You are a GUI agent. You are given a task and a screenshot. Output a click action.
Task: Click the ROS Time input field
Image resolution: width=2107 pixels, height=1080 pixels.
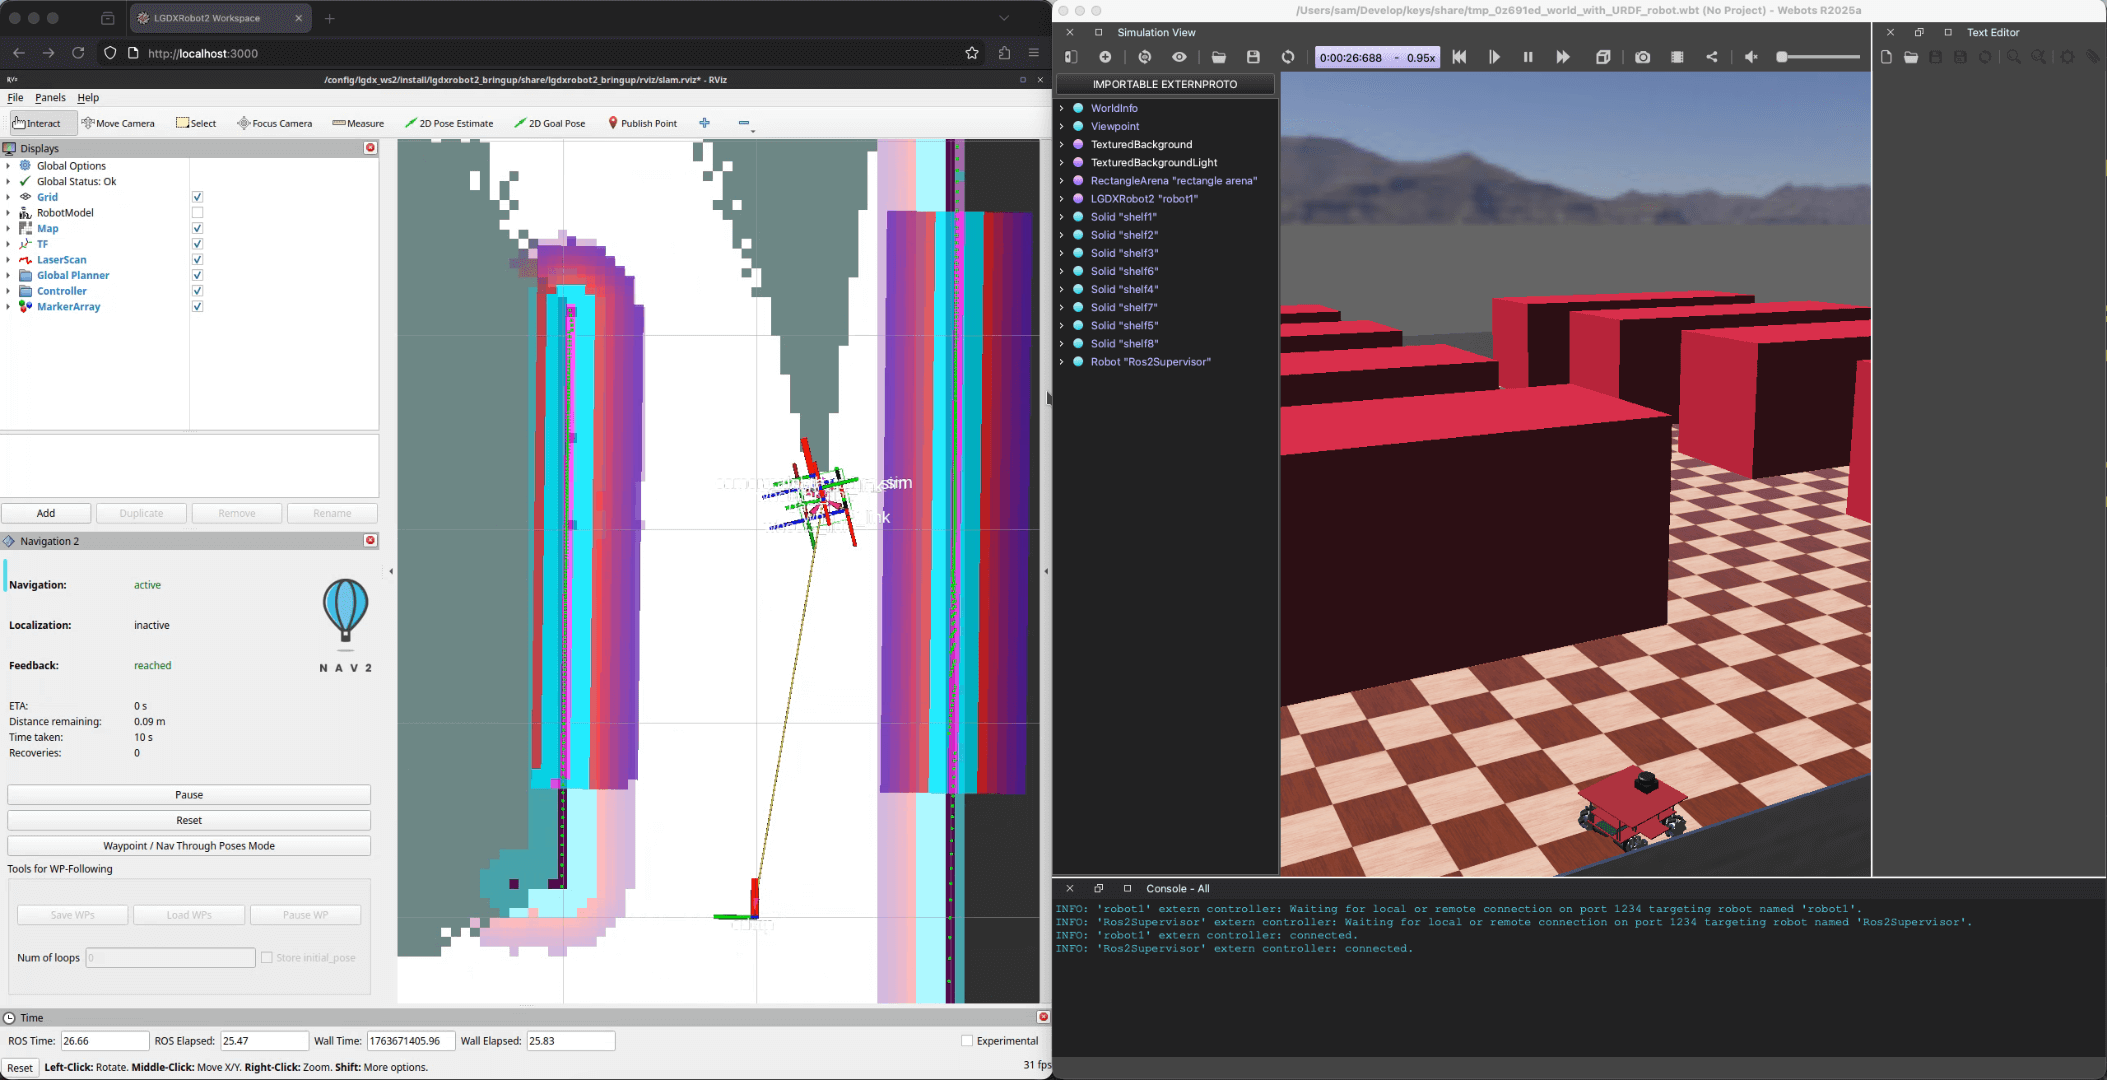(x=104, y=1040)
